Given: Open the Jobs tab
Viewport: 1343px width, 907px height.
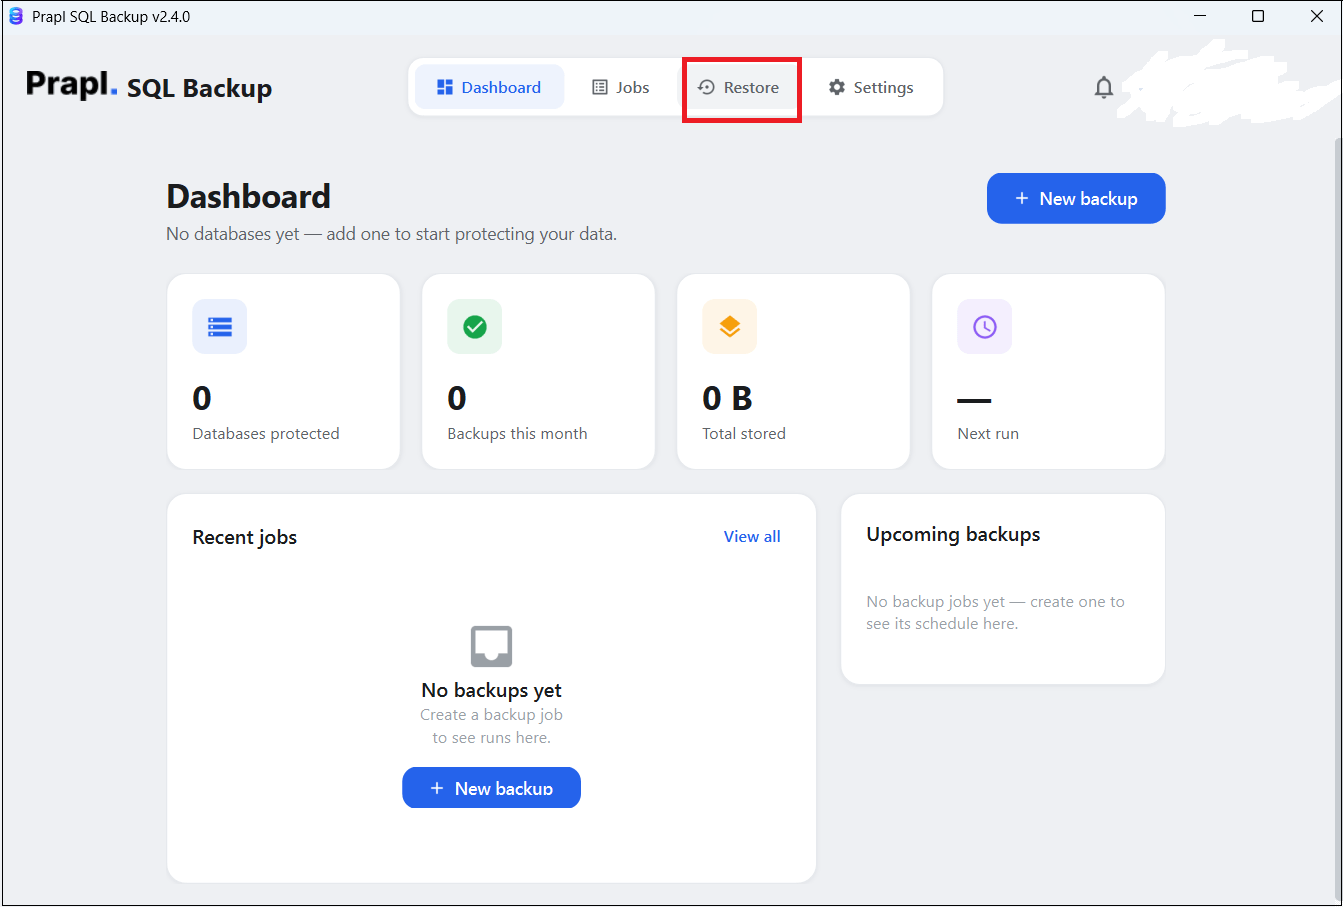Looking at the screenshot, I should click(x=621, y=87).
